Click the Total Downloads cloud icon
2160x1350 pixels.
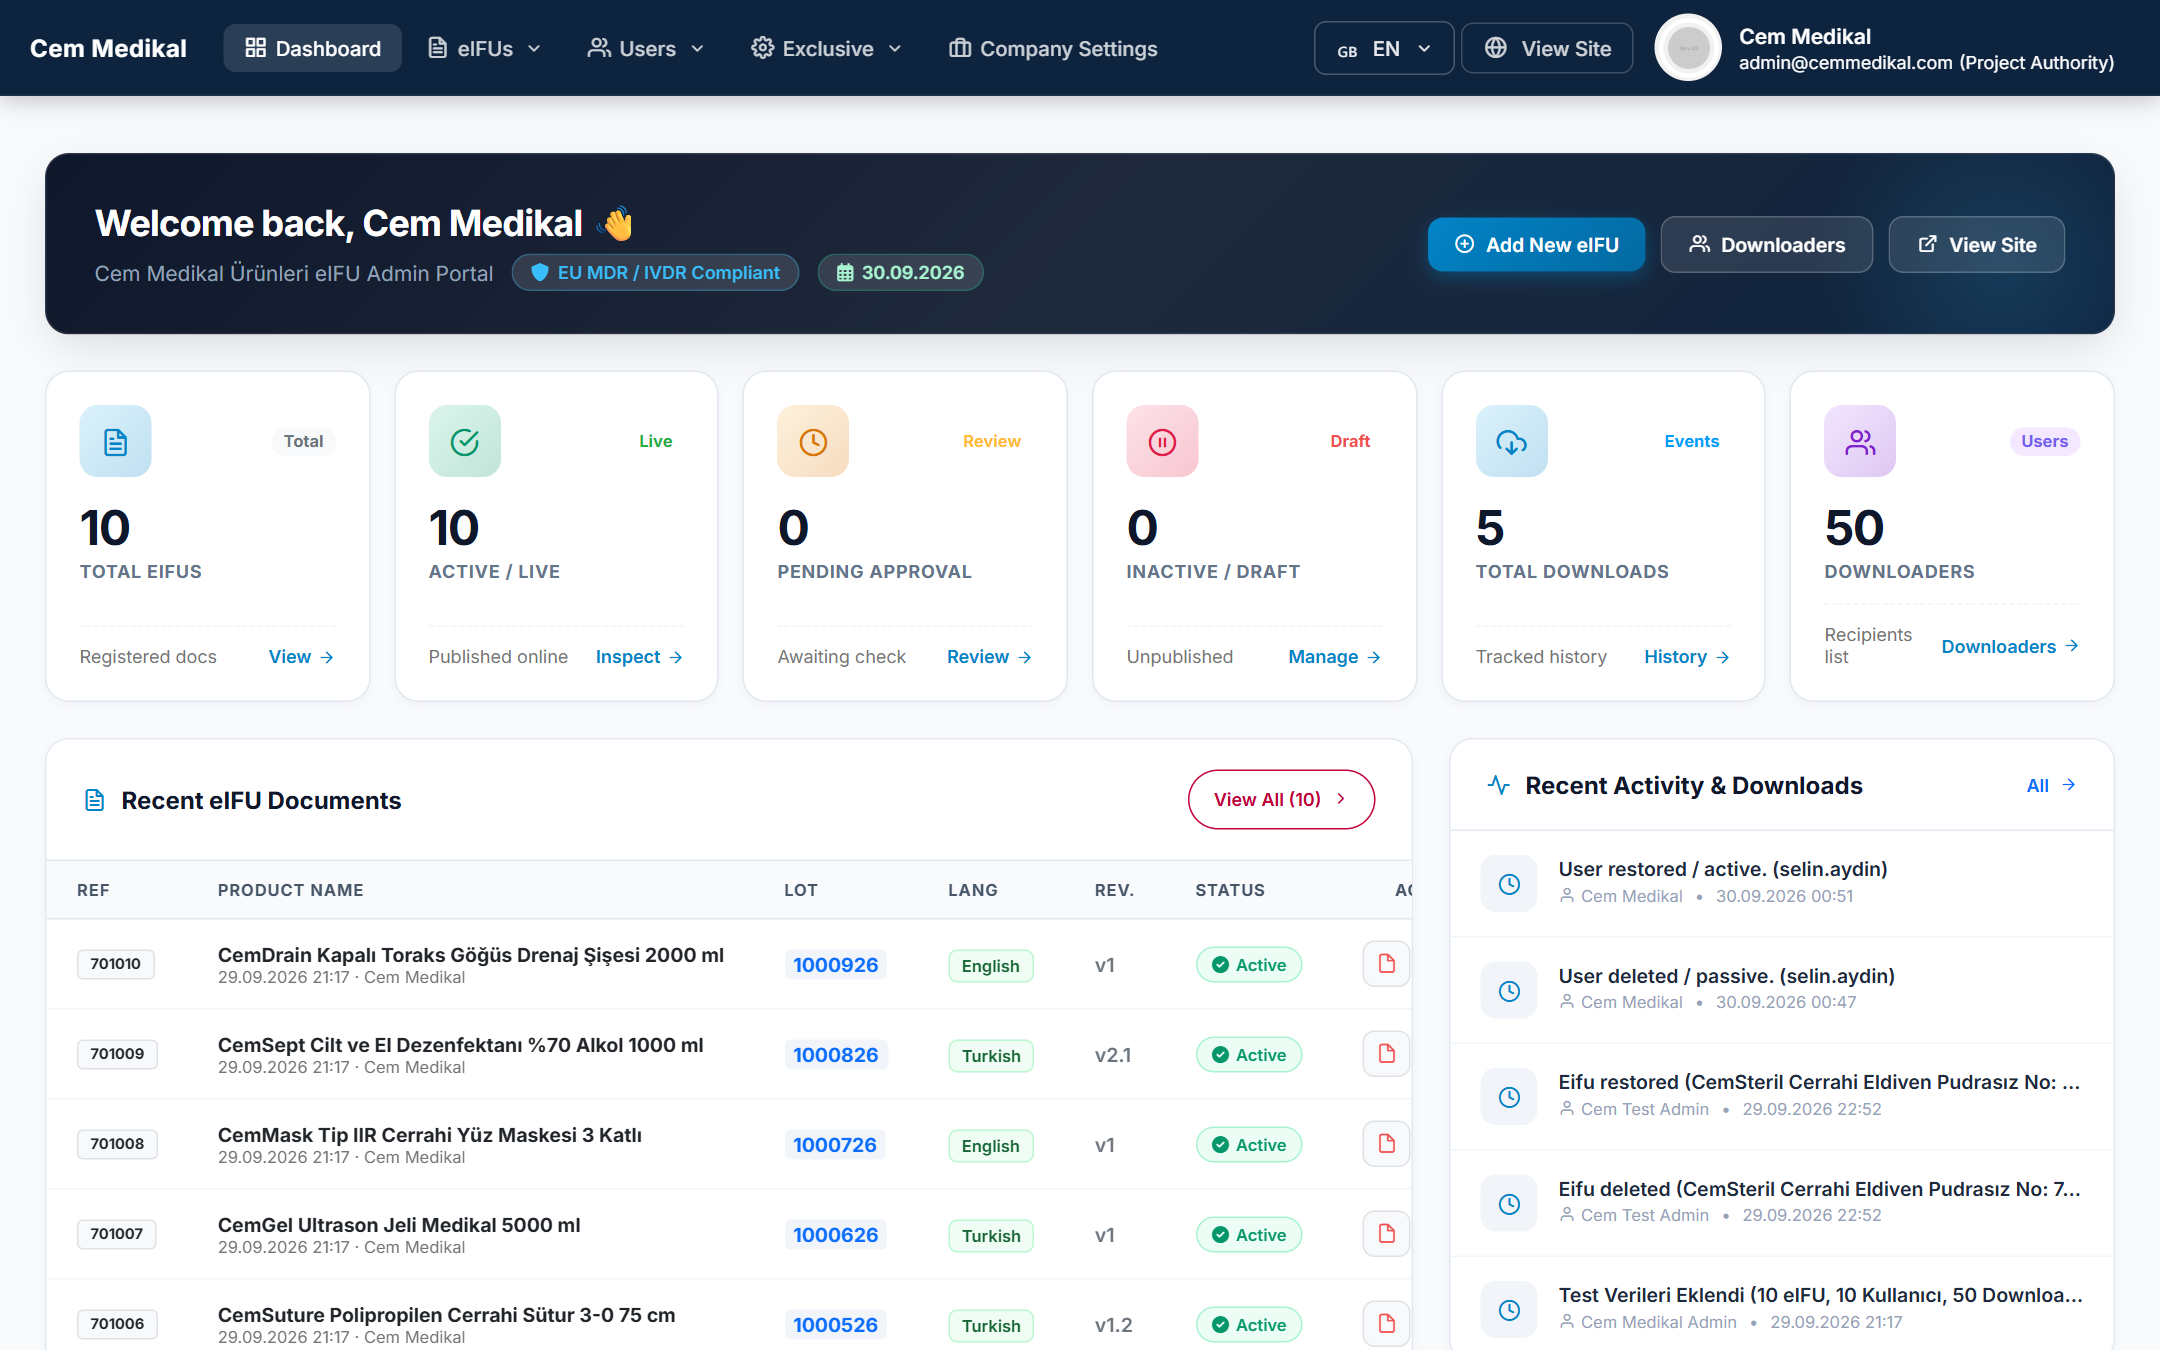pyautogui.click(x=1511, y=441)
